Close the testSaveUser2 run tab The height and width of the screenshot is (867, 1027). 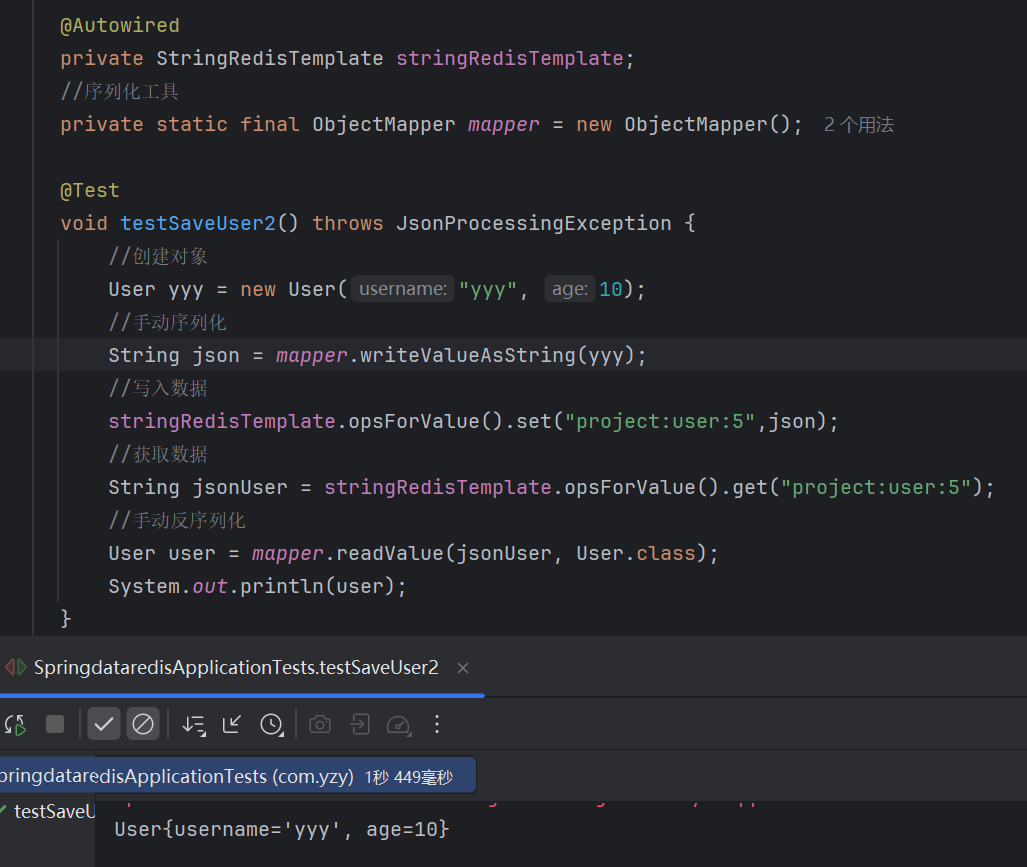click(x=463, y=668)
